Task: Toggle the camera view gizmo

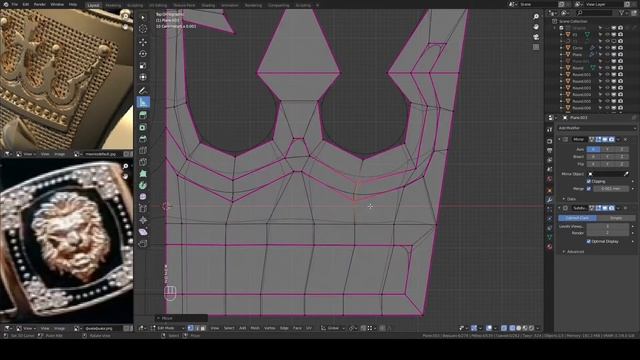Action: (x=536, y=37)
